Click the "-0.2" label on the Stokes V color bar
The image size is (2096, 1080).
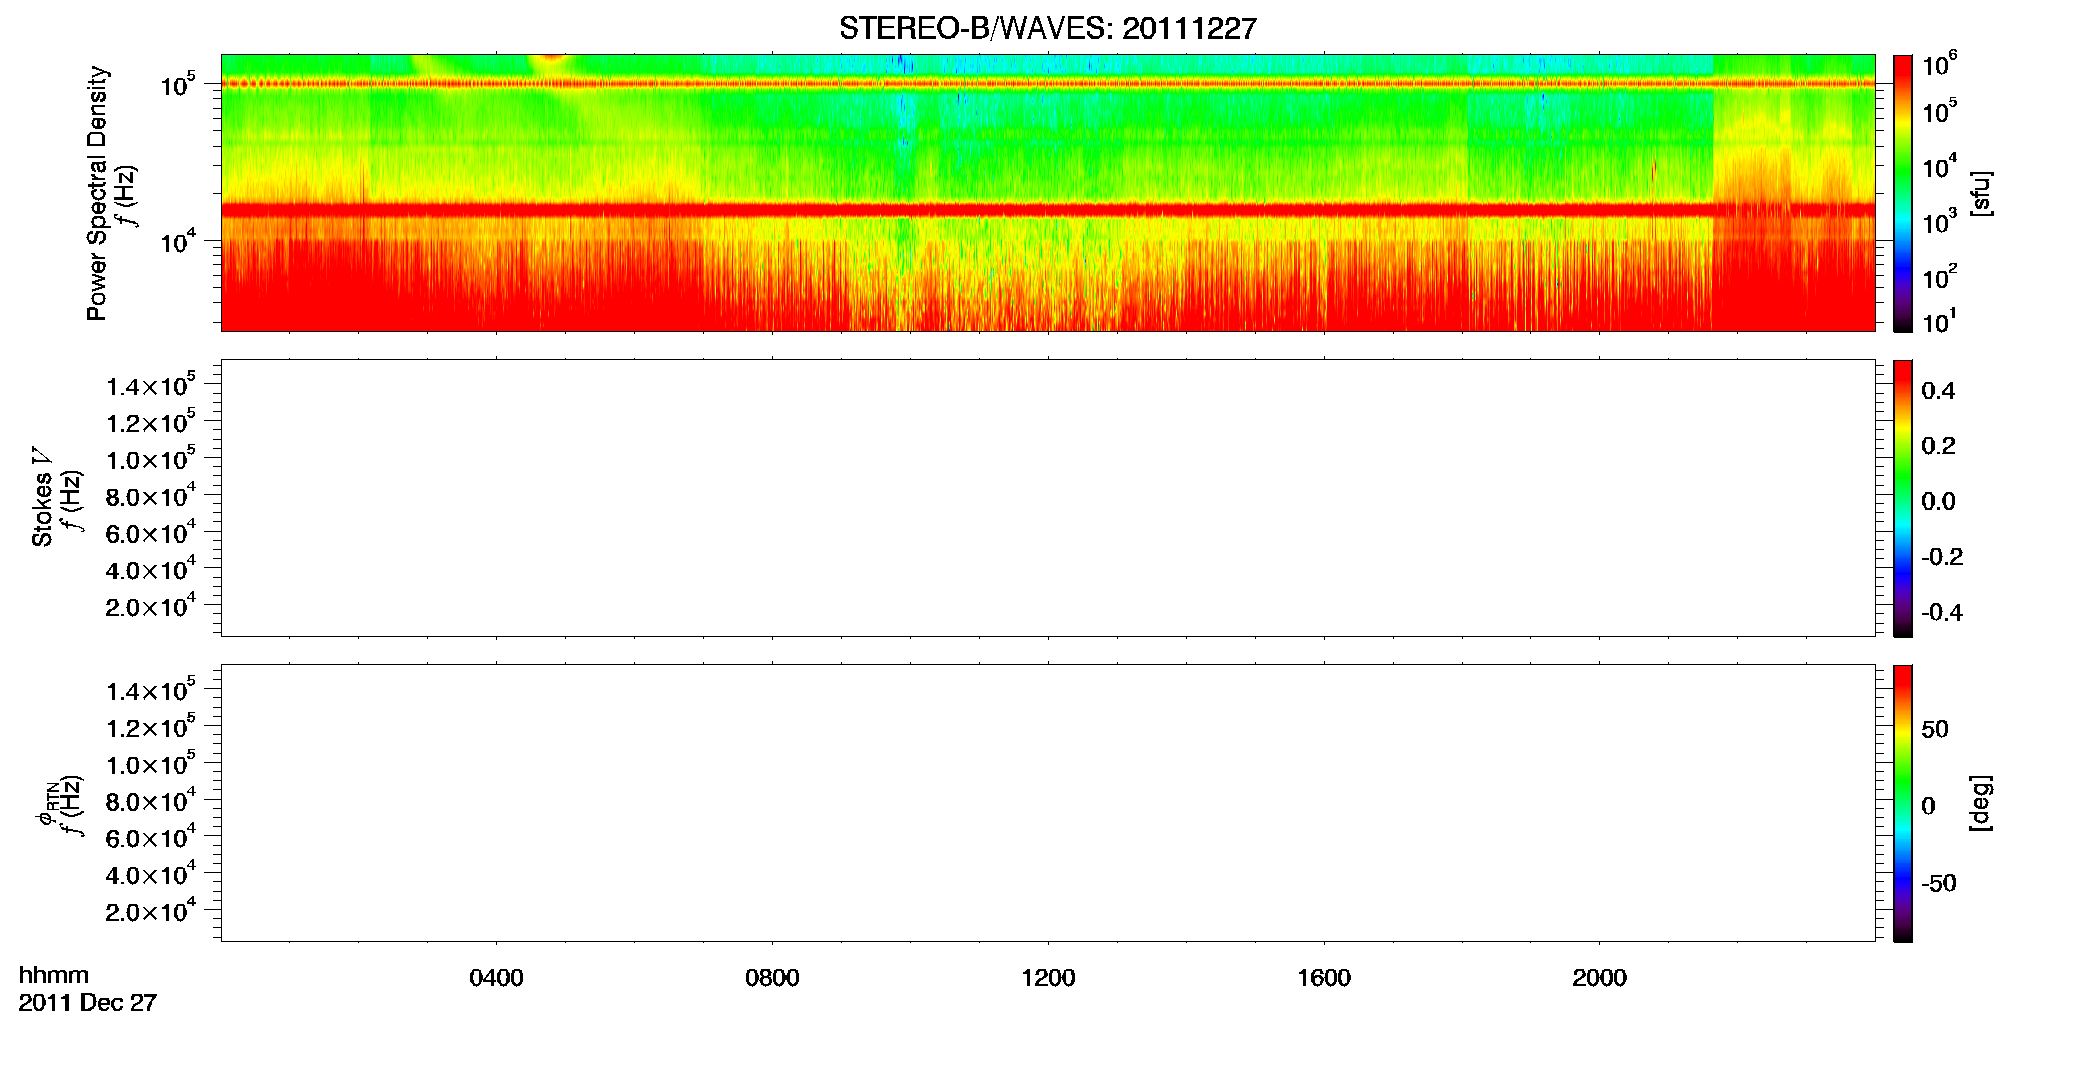point(1942,557)
